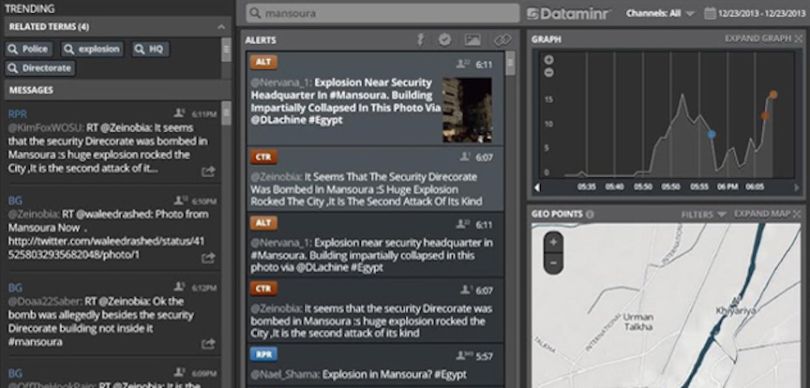The width and height of the screenshot is (810, 388).
Task: Zoom in on the graph
Action: (x=549, y=60)
